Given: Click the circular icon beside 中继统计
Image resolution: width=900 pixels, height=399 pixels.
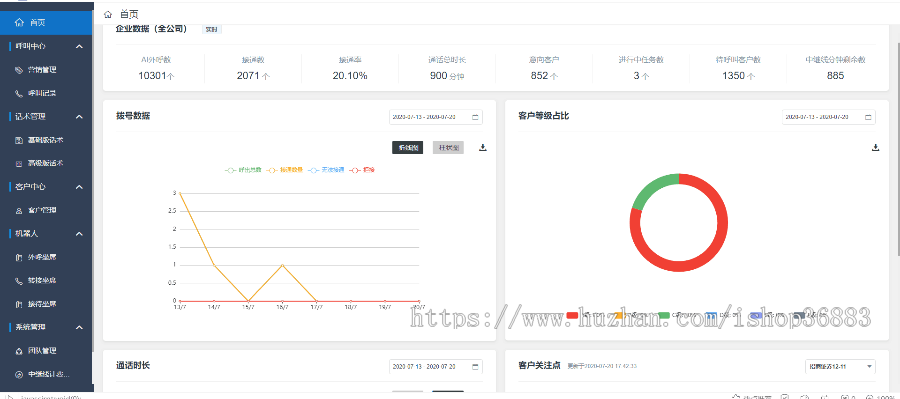Looking at the screenshot, I should coord(19,374).
